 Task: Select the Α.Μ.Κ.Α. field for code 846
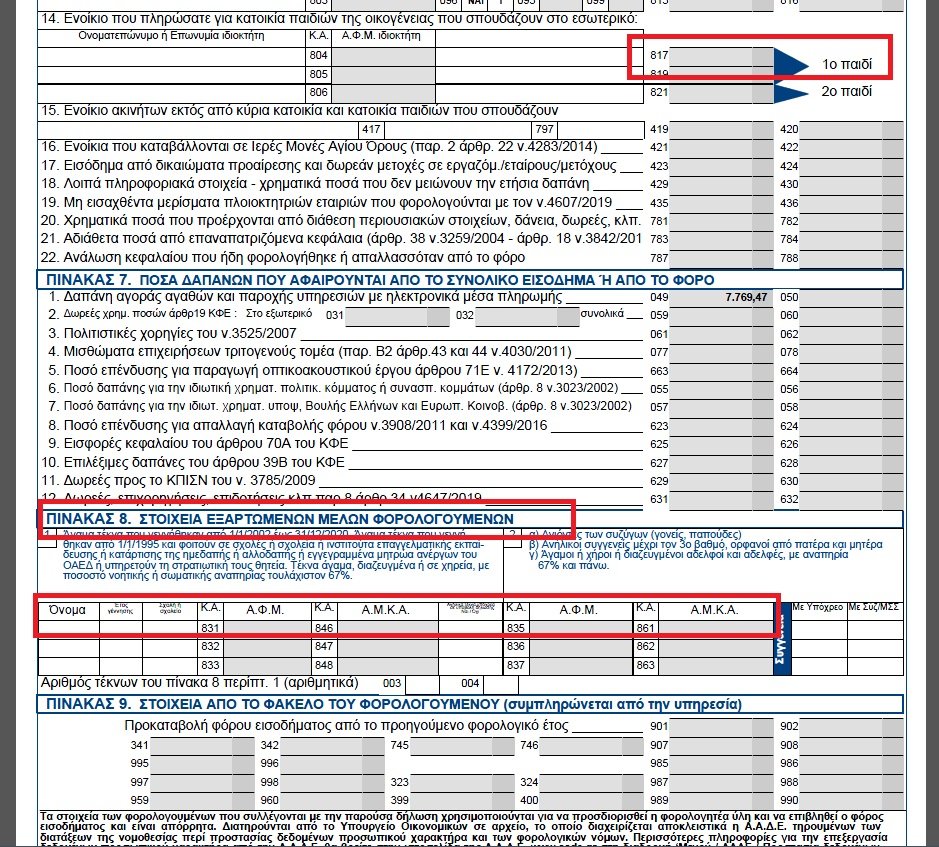[x=388, y=628]
